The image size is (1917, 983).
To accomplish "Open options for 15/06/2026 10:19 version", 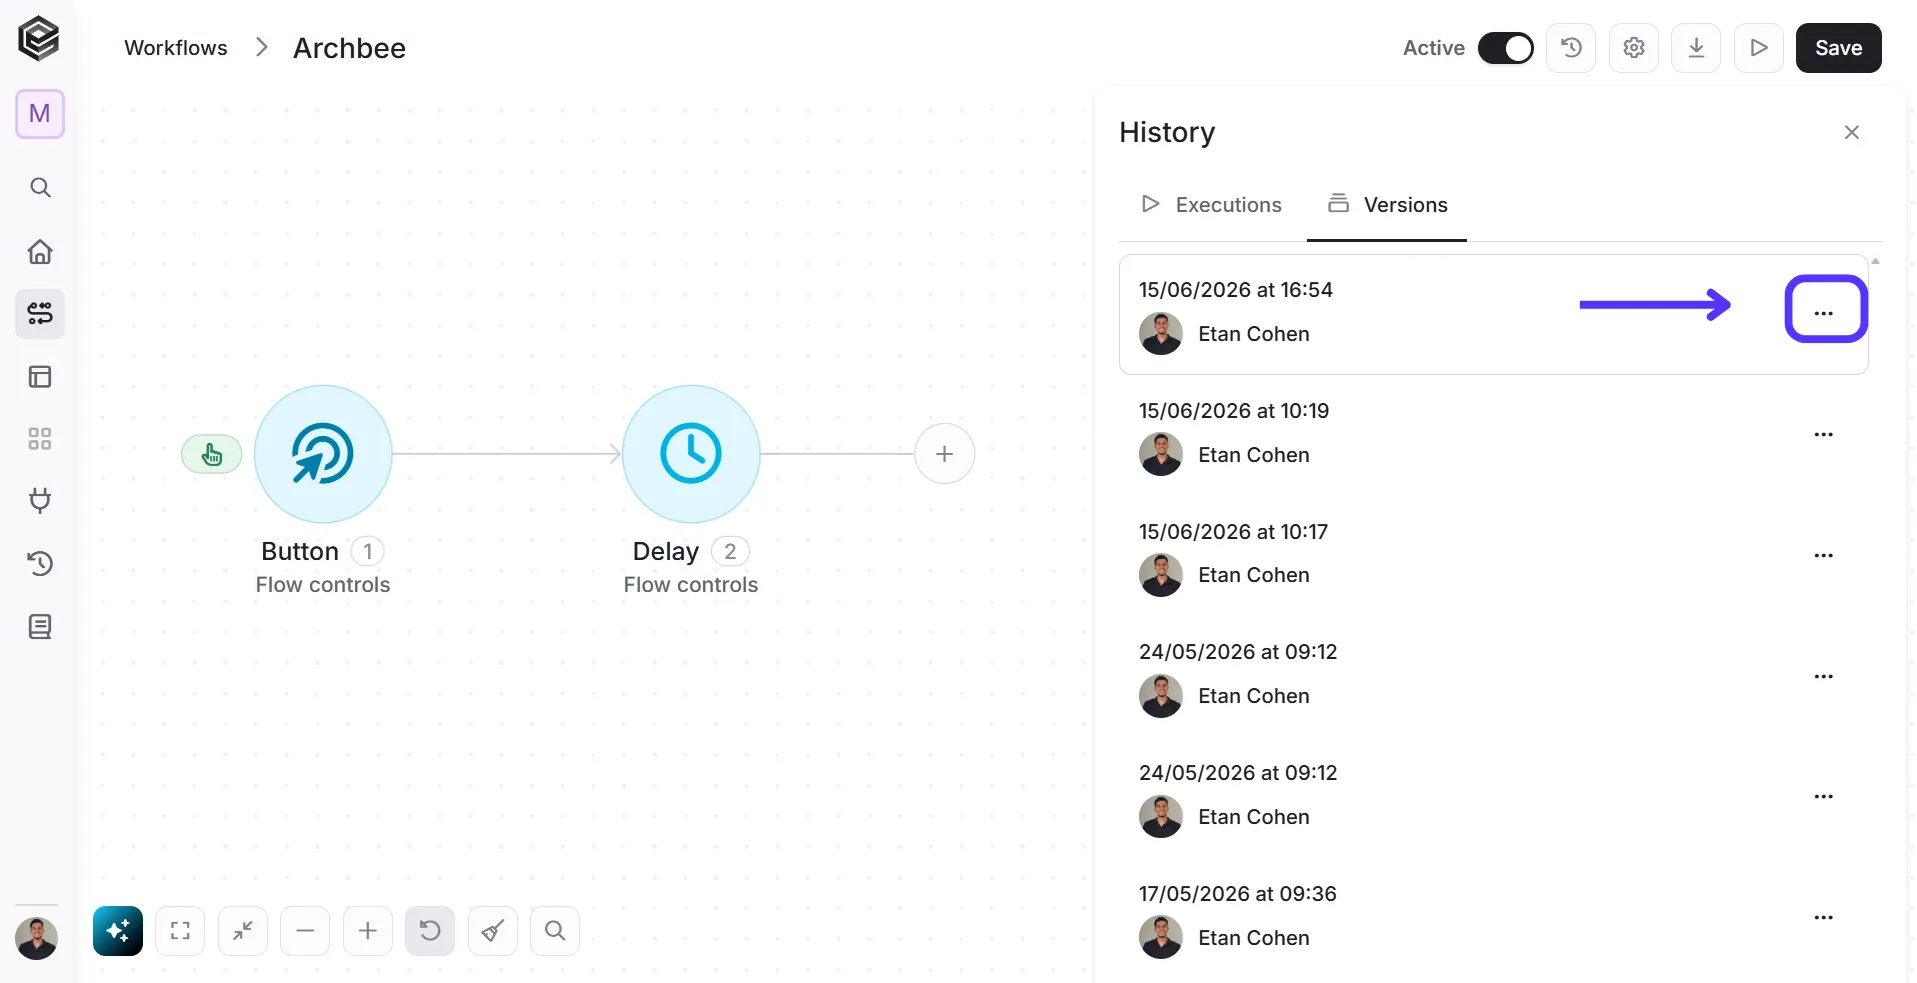I will (x=1823, y=434).
